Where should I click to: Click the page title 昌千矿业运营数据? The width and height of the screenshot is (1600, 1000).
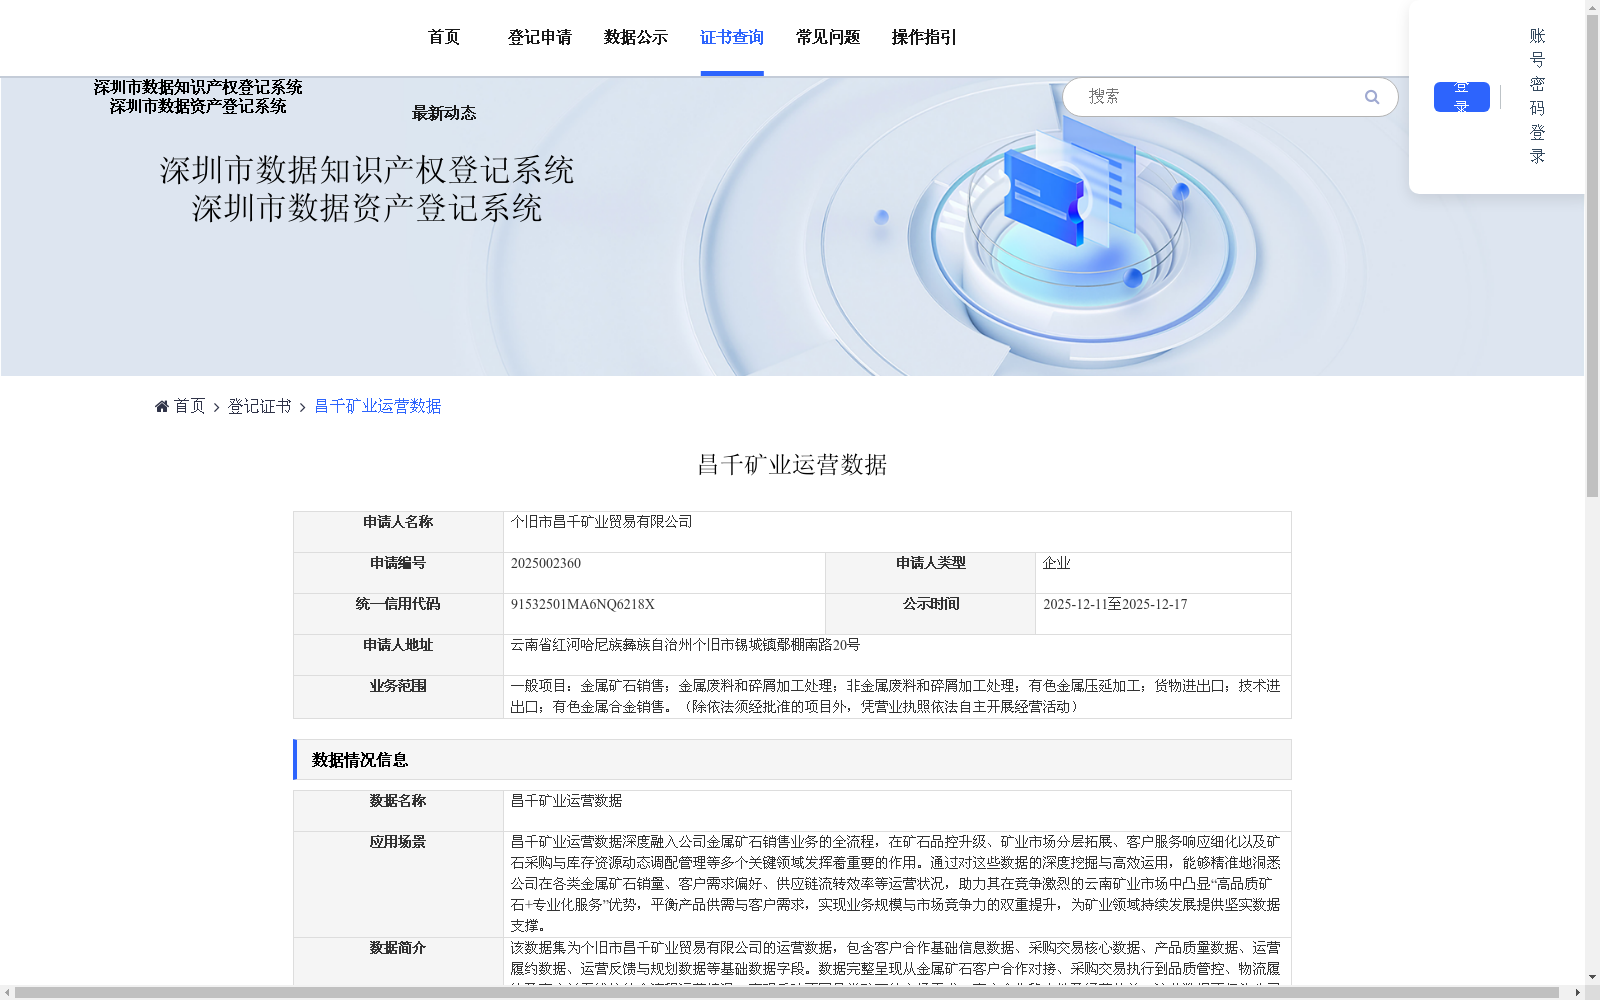pos(792,465)
